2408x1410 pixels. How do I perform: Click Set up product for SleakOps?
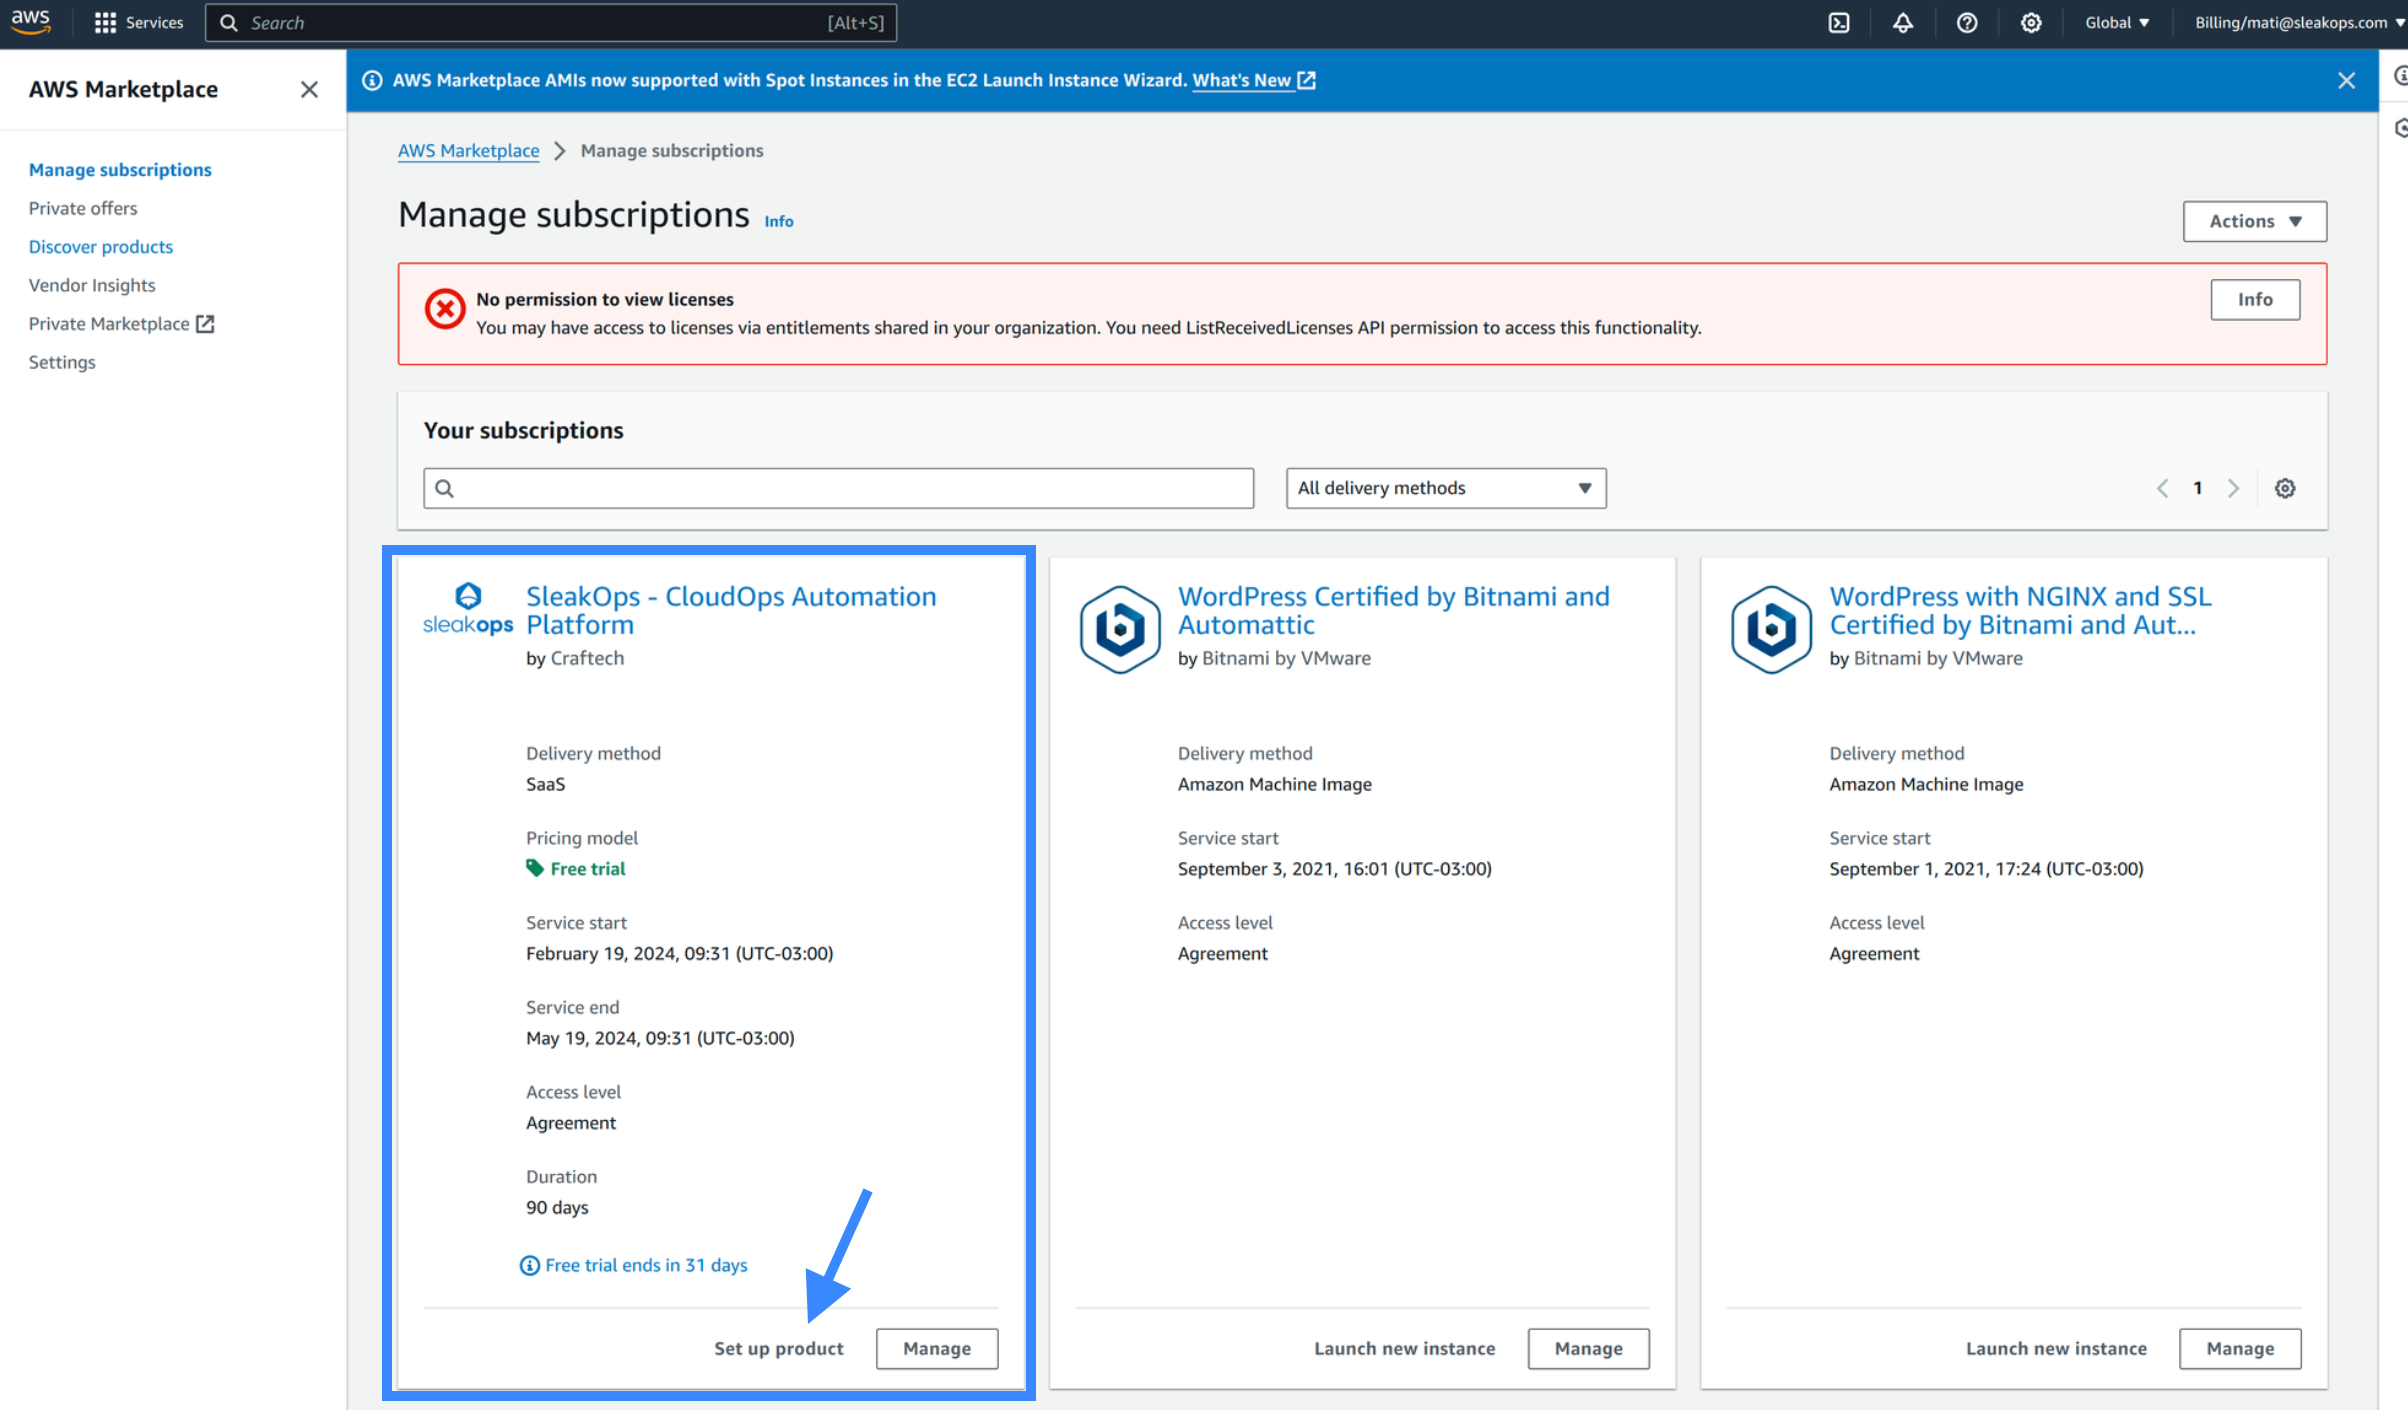tap(779, 1348)
